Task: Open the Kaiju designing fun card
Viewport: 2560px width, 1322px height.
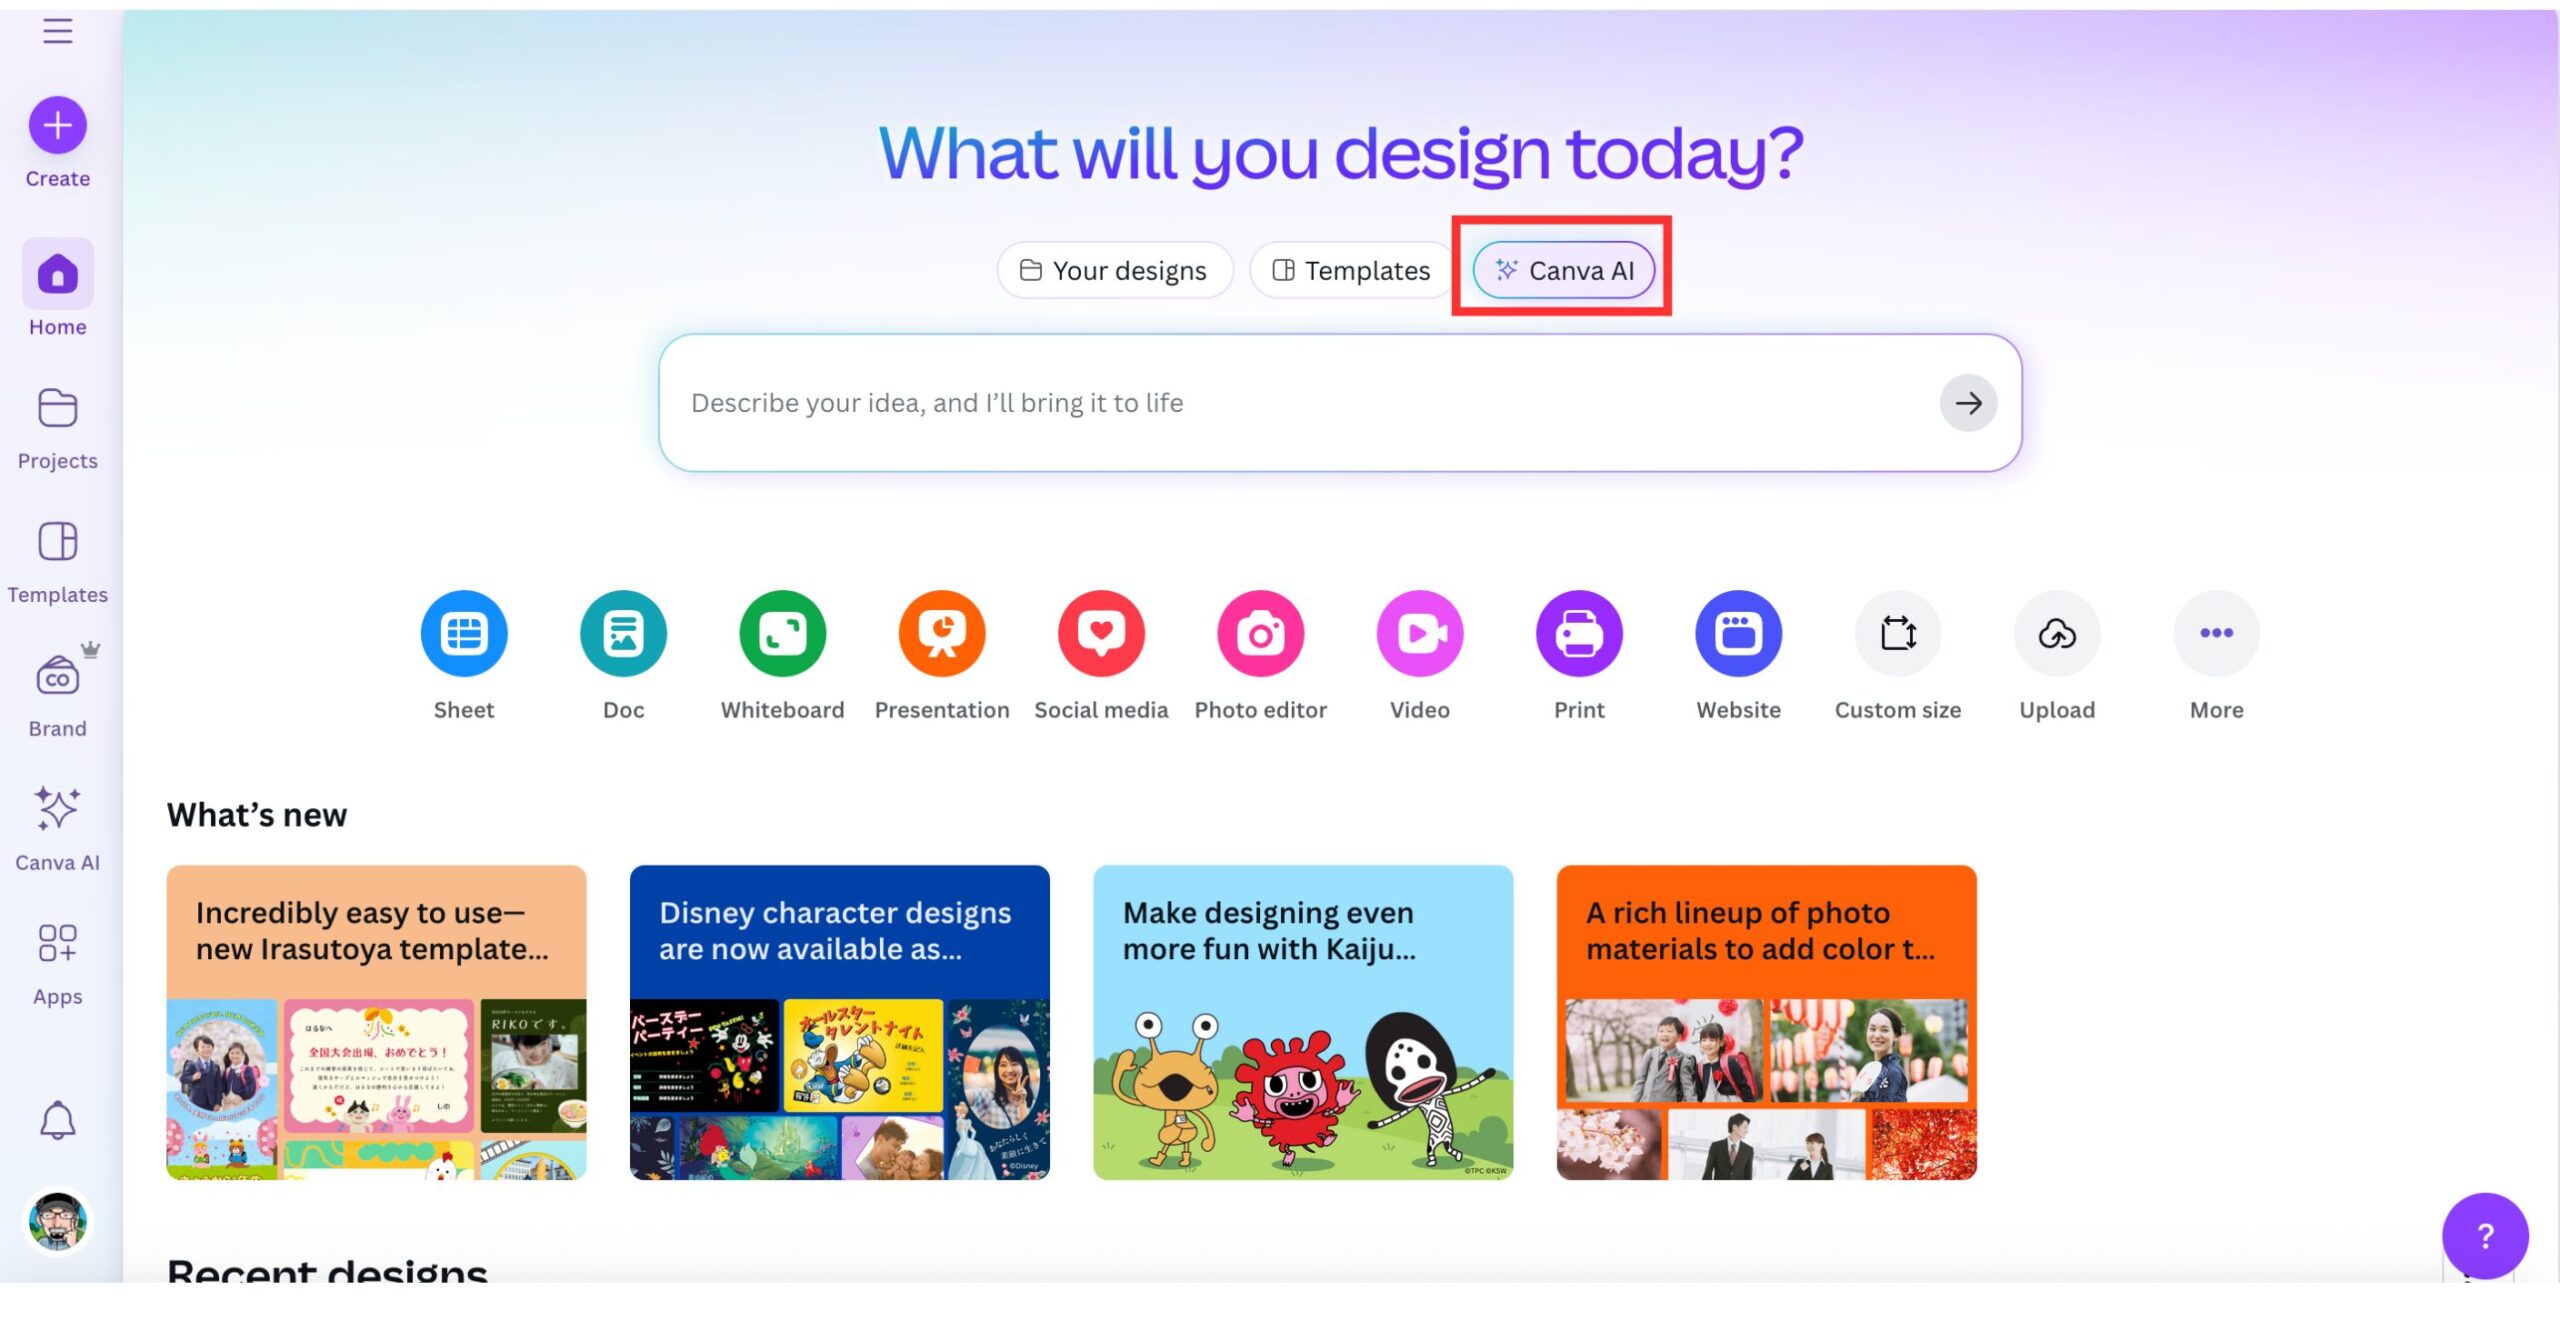Action: pos(1303,1022)
